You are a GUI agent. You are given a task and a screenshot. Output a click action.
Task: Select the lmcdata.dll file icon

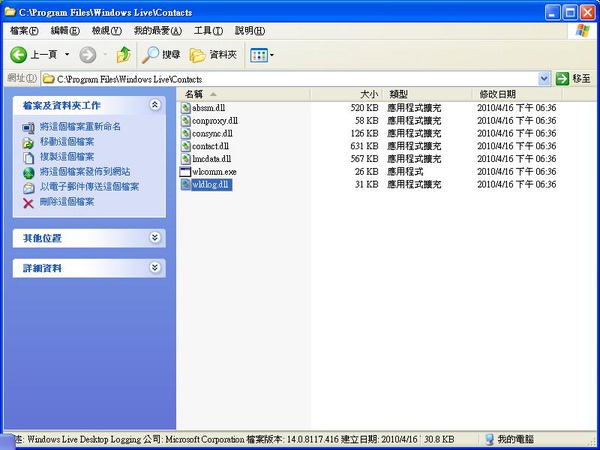click(x=186, y=159)
